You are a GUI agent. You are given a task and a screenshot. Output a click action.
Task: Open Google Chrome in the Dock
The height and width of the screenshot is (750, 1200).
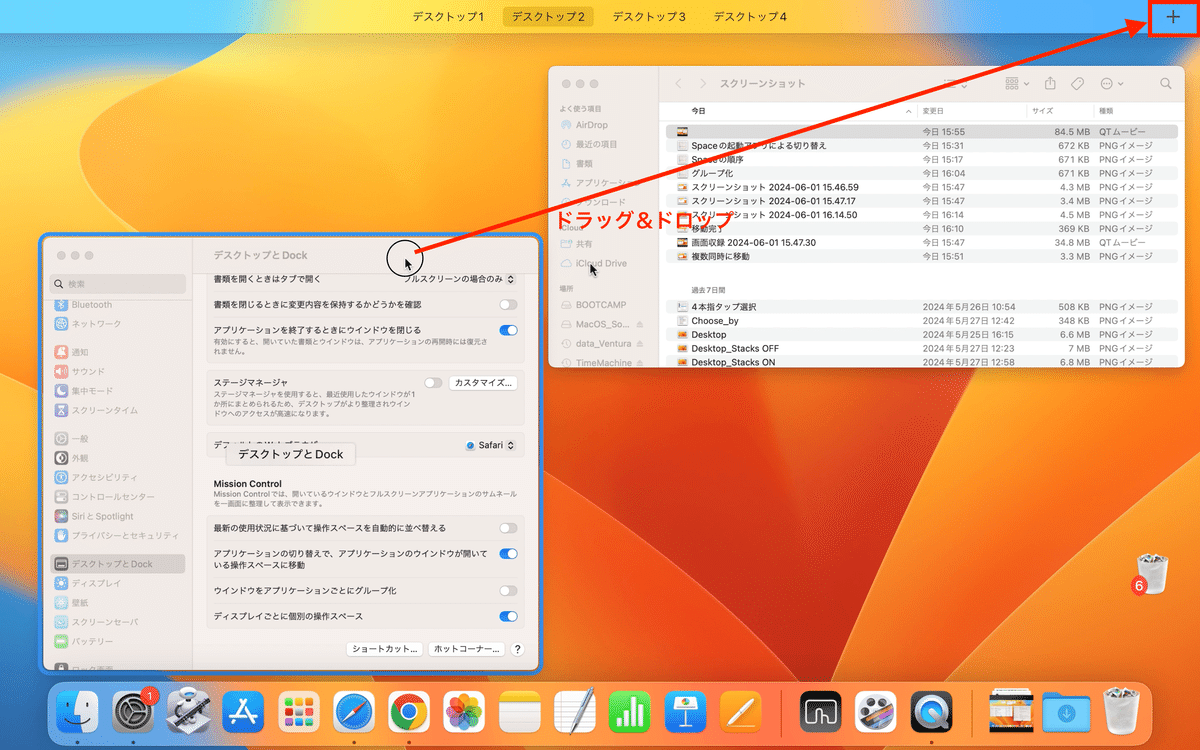coord(409,713)
